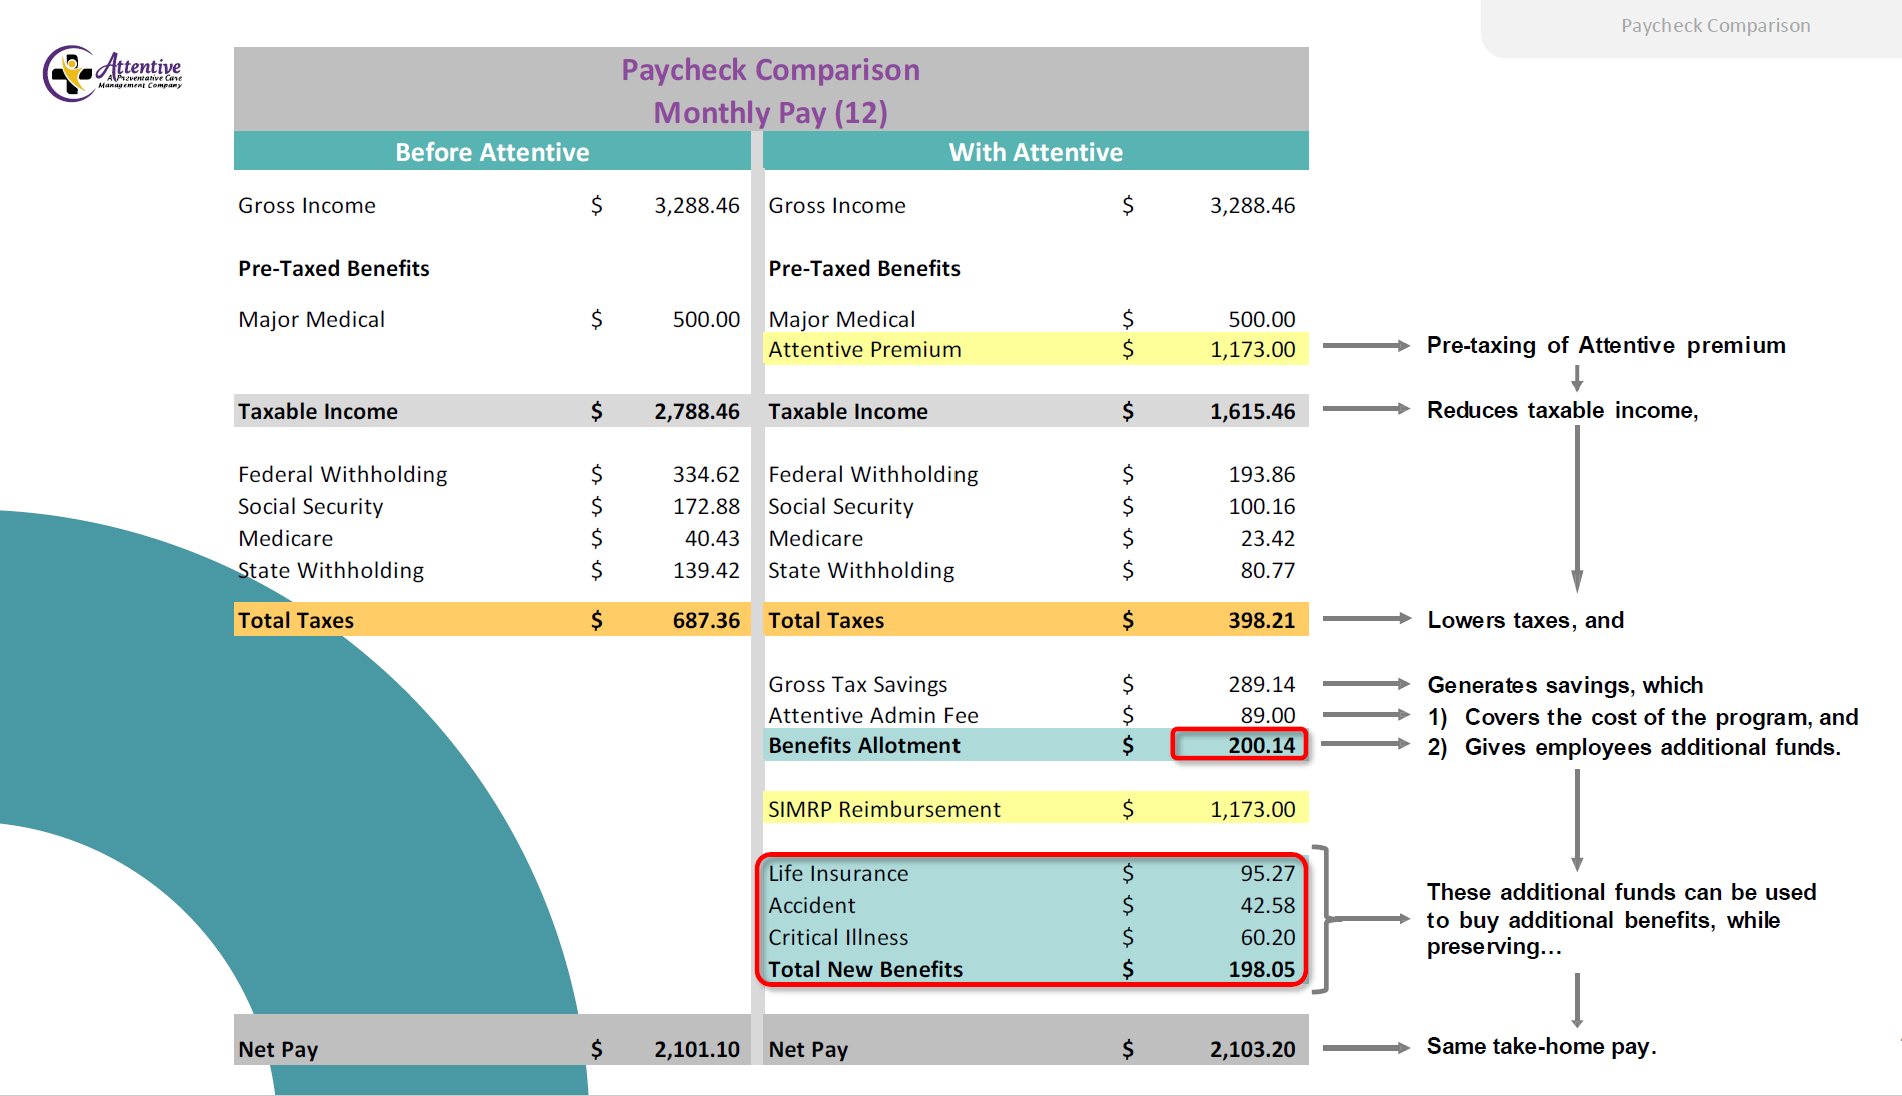Expand the bracket beside the new benefits list
Screen dimensions: 1902x1096
pyautogui.click(x=1325, y=920)
